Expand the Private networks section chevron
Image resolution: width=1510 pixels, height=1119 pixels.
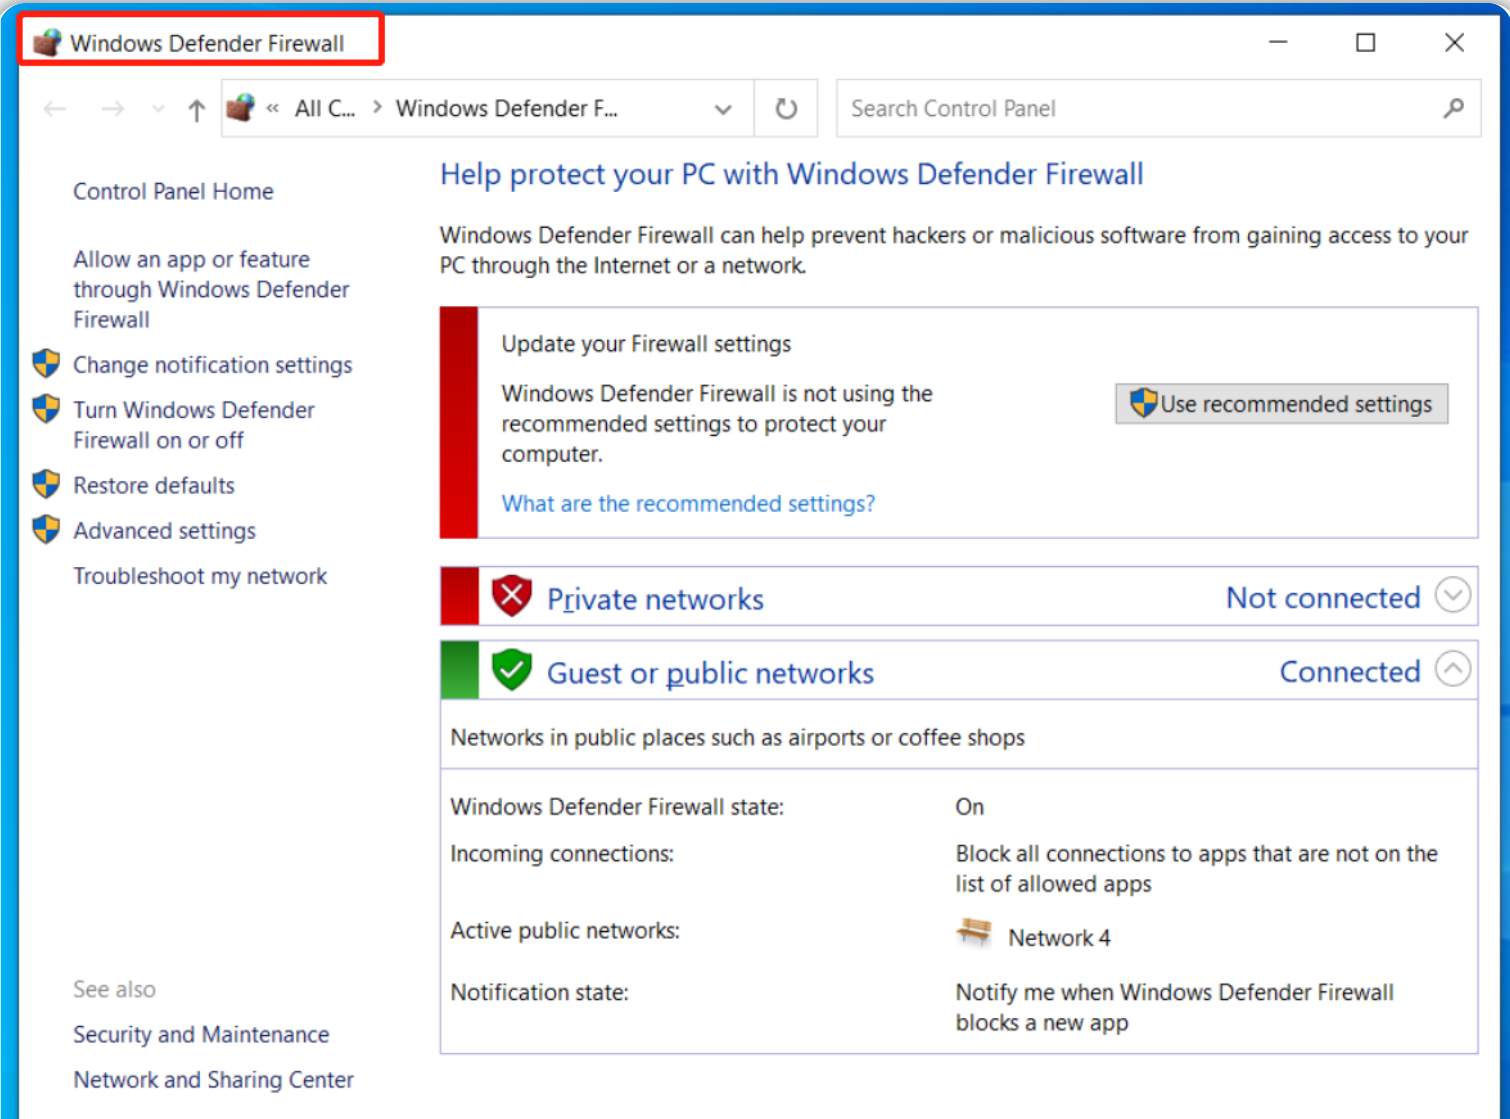(1452, 596)
